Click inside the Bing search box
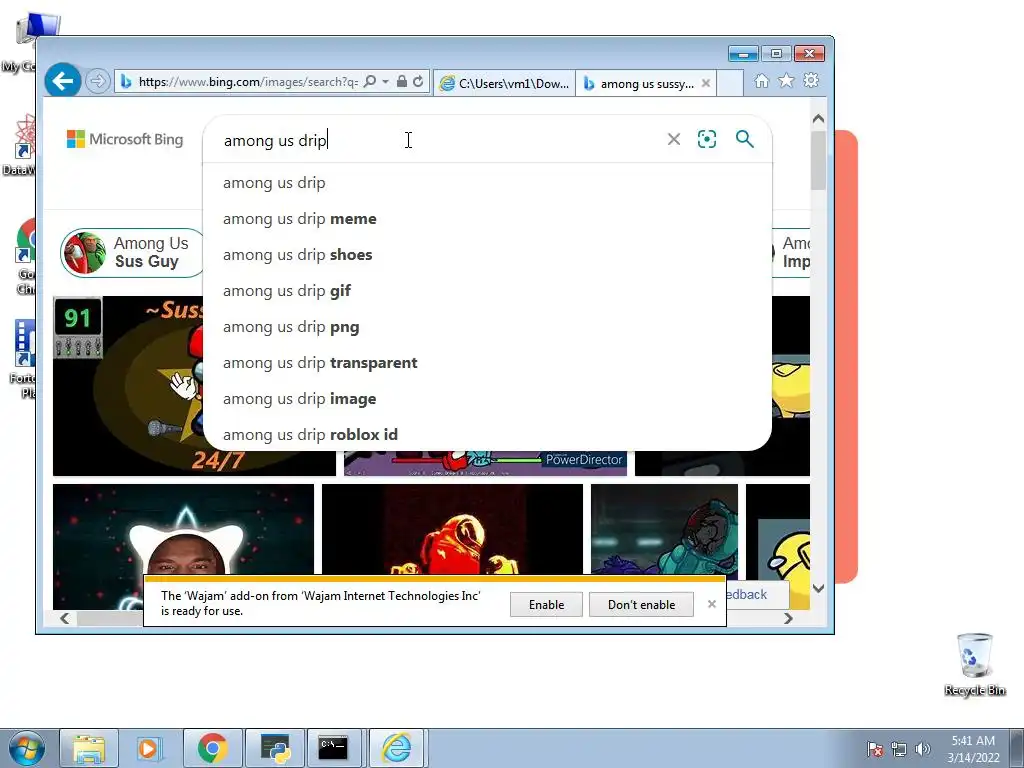Viewport: 1024px width, 768px height. [x=438, y=140]
